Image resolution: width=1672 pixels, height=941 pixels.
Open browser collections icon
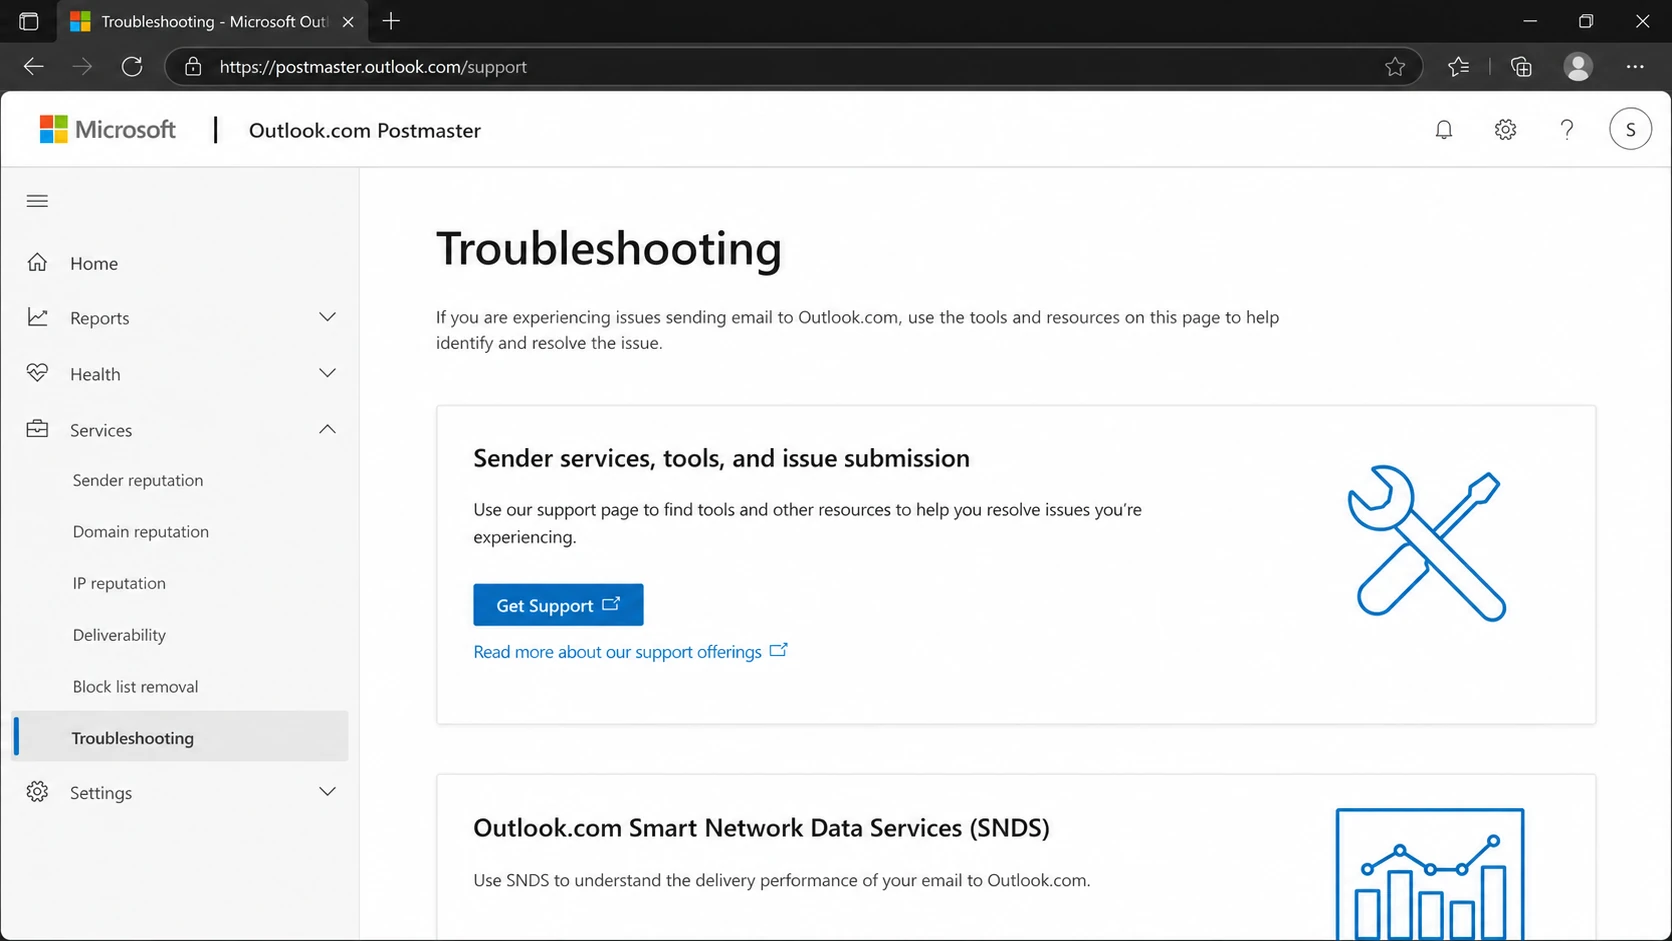[1521, 67]
